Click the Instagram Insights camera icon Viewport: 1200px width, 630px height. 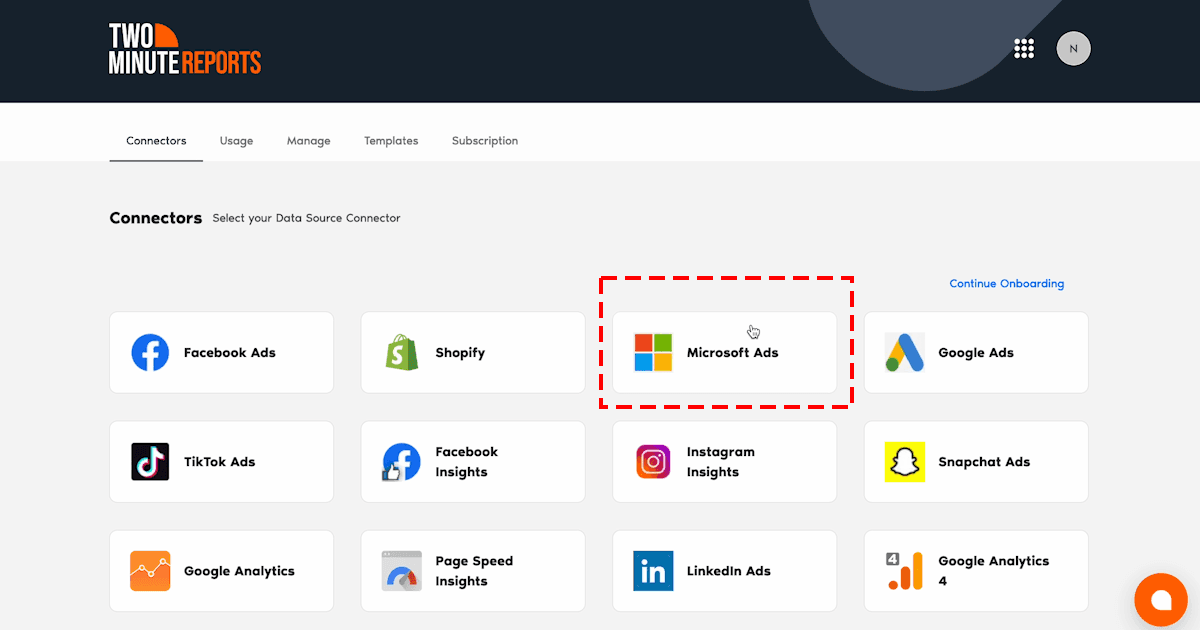click(x=653, y=461)
